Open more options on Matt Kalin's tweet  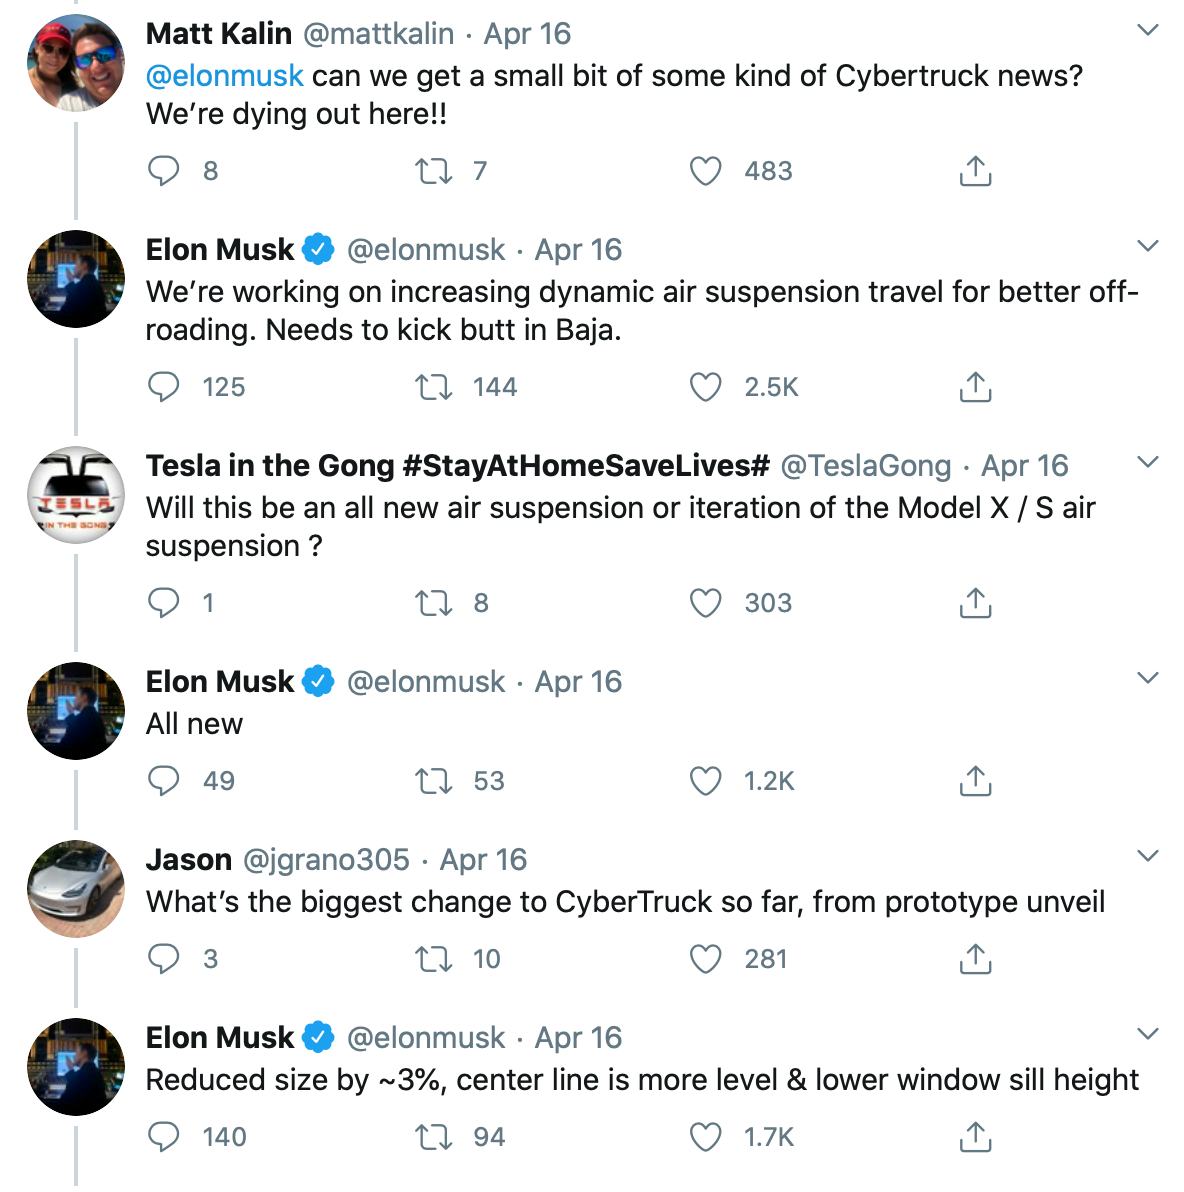(x=1148, y=31)
